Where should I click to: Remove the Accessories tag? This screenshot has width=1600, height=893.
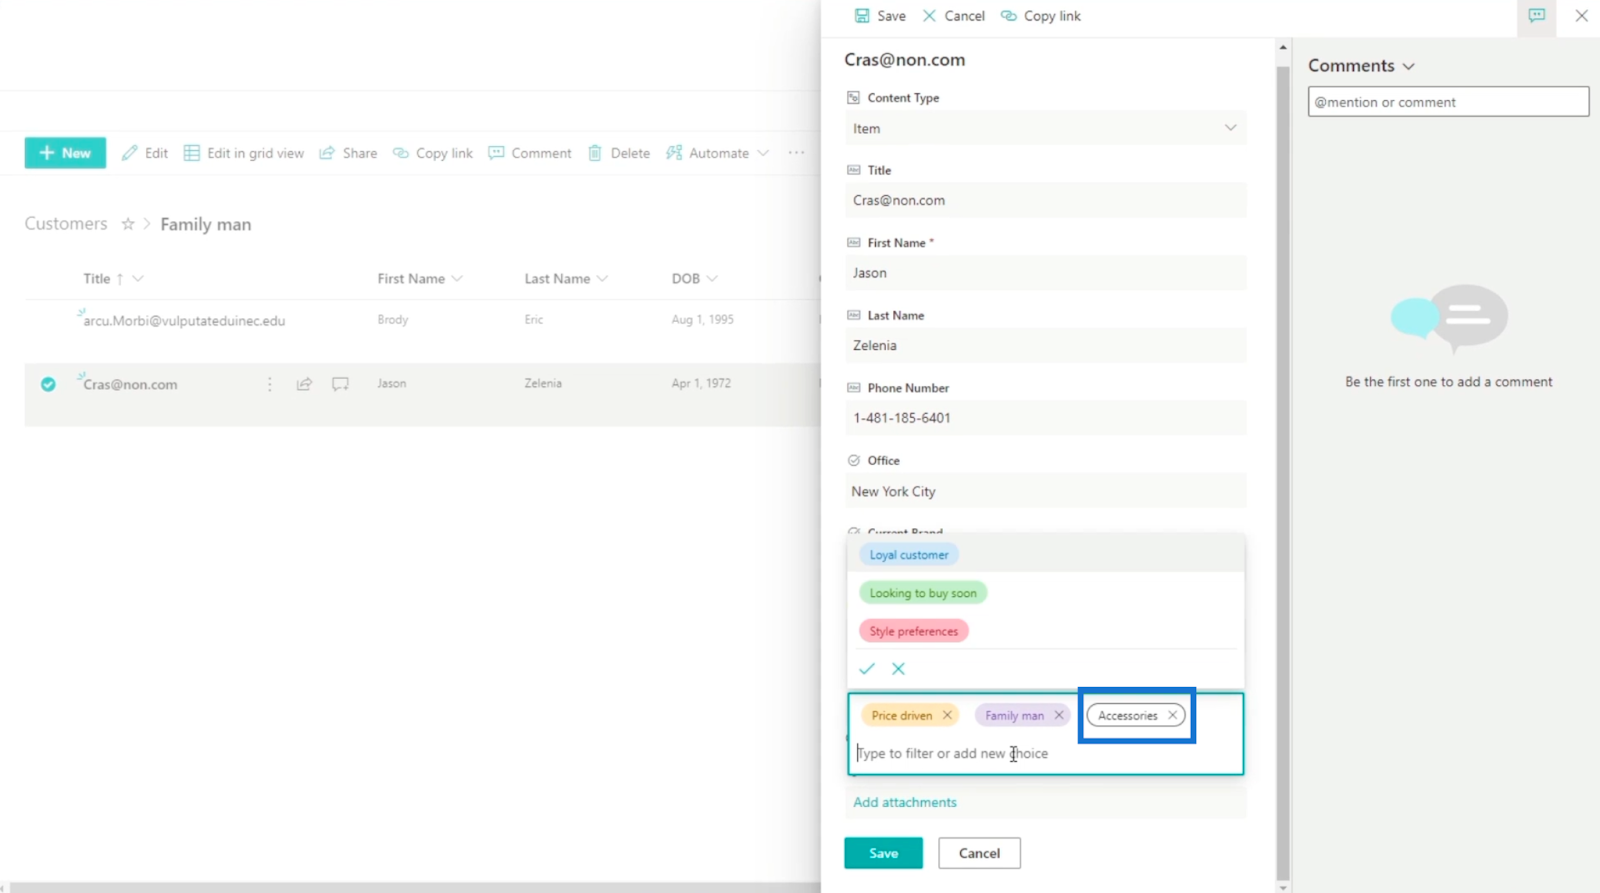point(1172,715)
